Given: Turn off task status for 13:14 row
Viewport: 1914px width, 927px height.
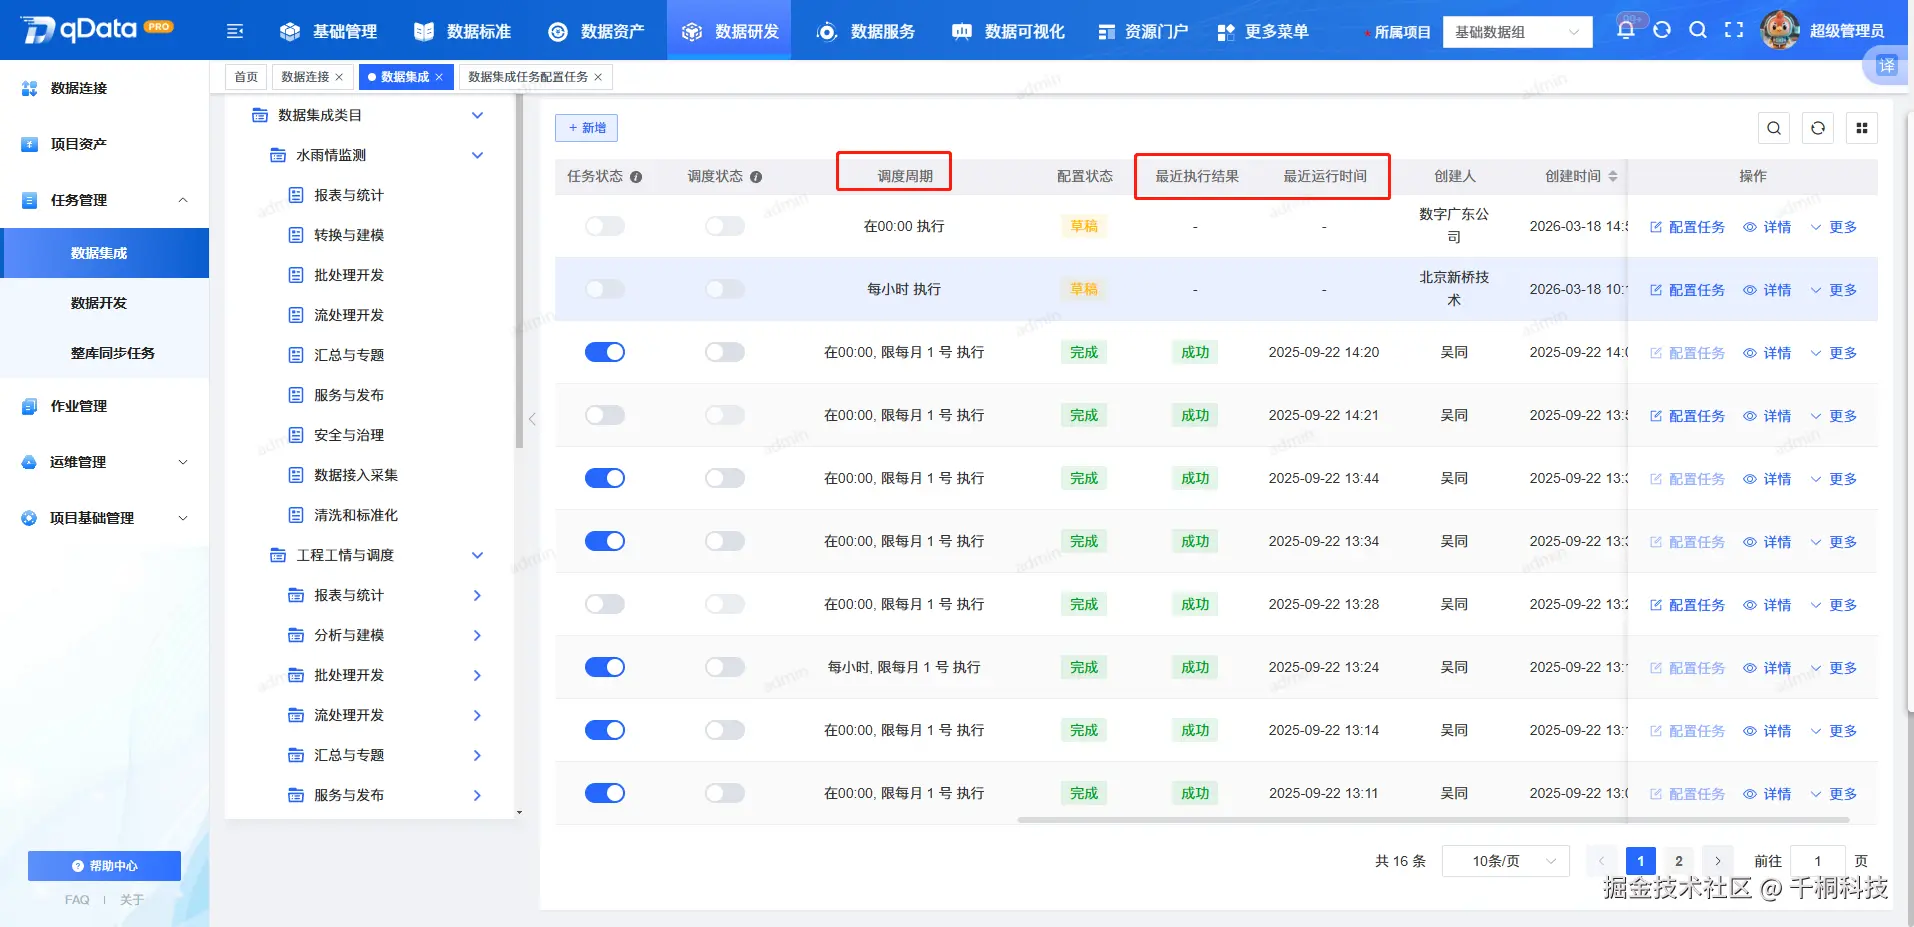Looking at the screenshot, I should tap(605, 730).
